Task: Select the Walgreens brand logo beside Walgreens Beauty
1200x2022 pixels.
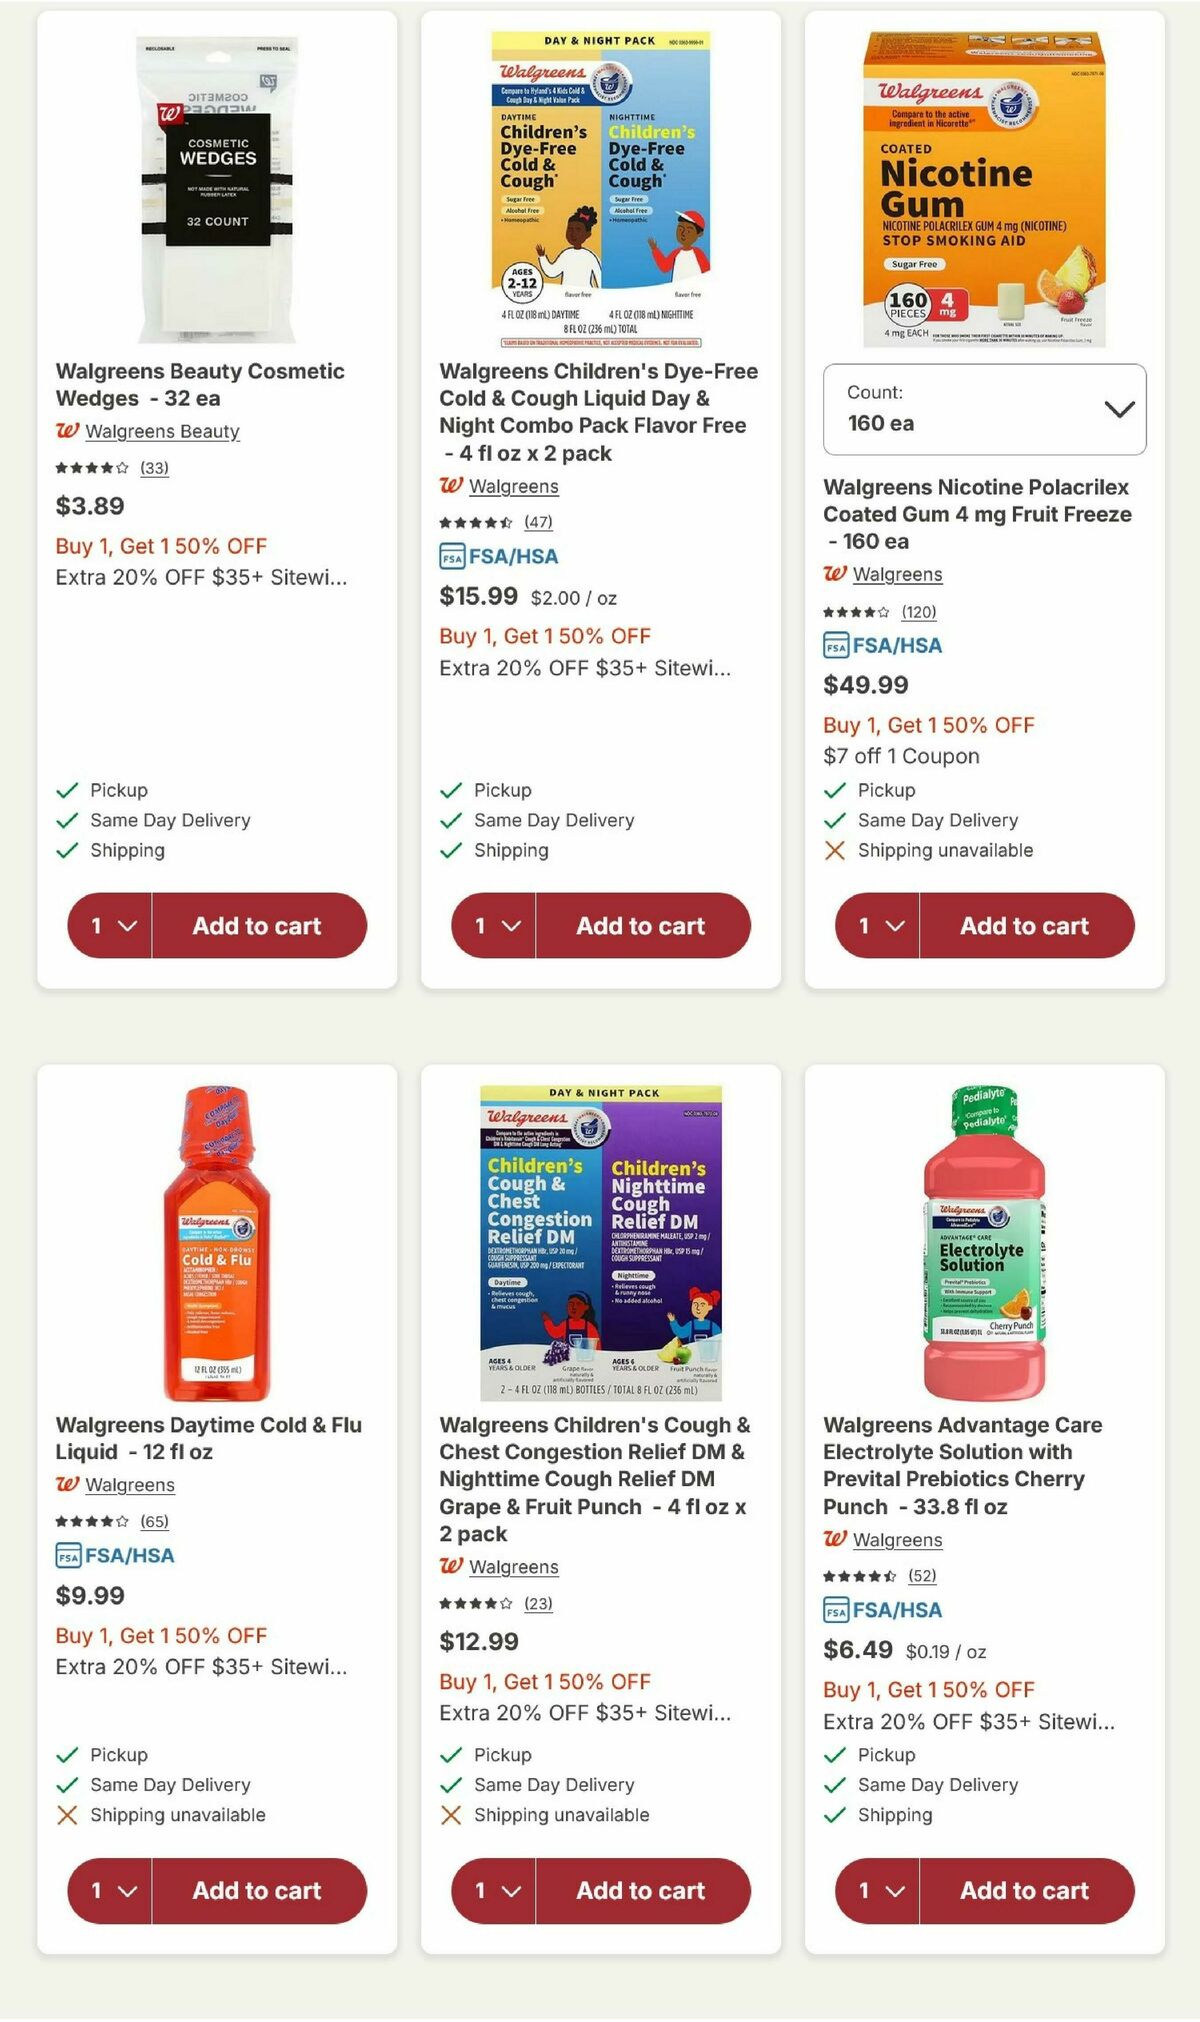Action: 68,431
